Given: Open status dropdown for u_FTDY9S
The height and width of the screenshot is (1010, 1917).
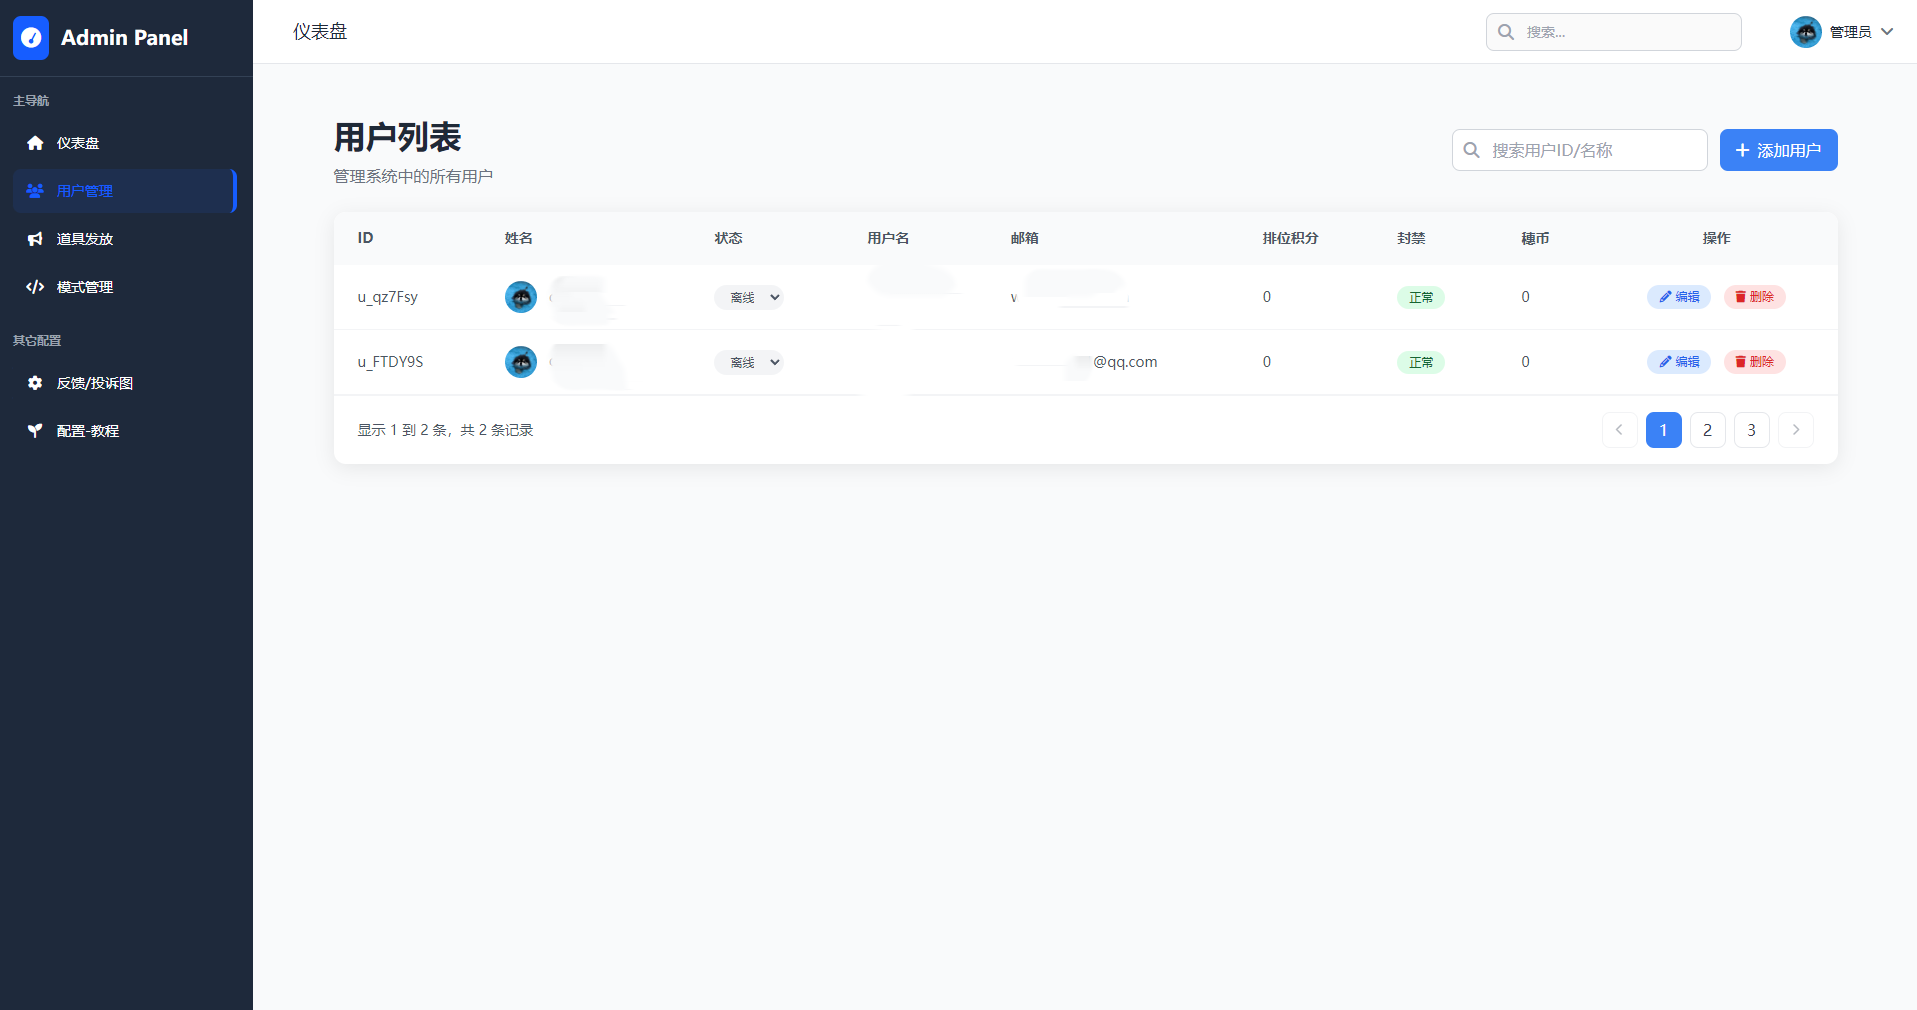Looking at the screenshot, I should click(x=748, y=362).
